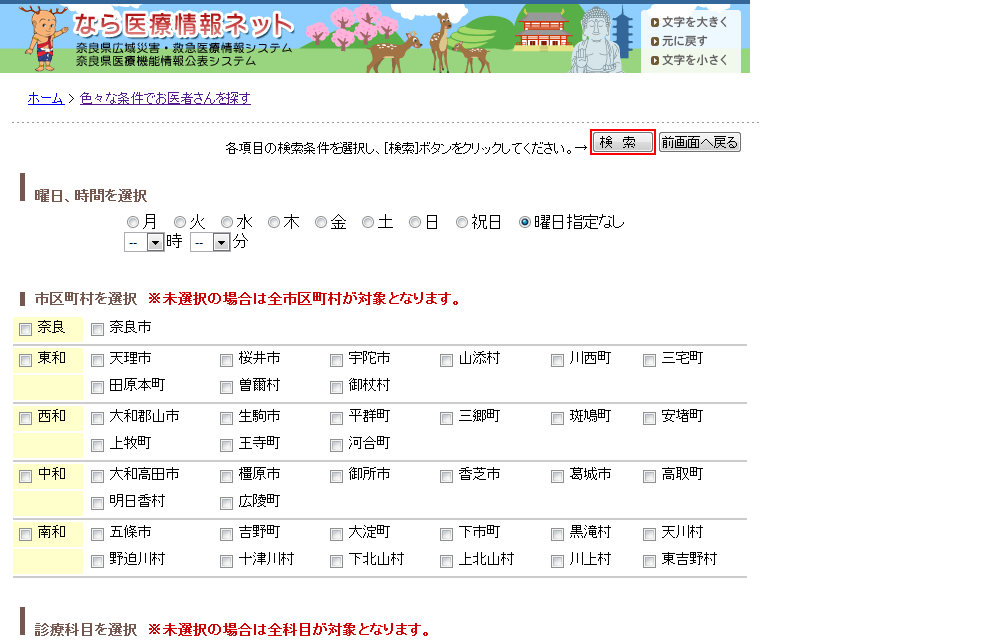The width and height of the screenshot is (1007, 643).
Task: Tick the 御杖村 checkbox
Action: (337, 387)
